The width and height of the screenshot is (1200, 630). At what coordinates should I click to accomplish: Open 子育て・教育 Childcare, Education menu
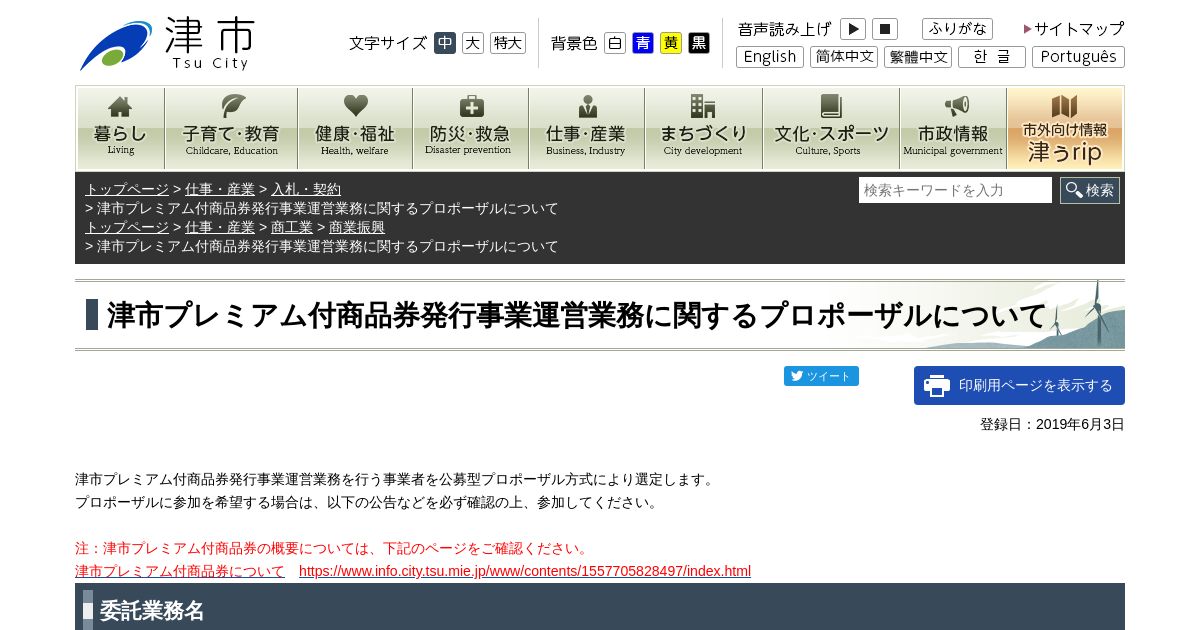click(x=232, y=128)
